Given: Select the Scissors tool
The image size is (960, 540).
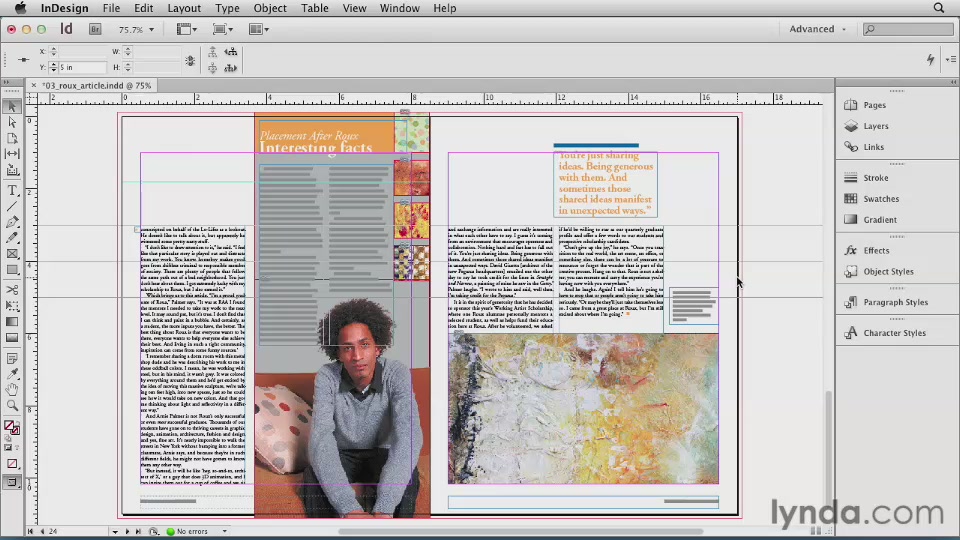Looking at the screenshot, I should [x=12, y=290].
